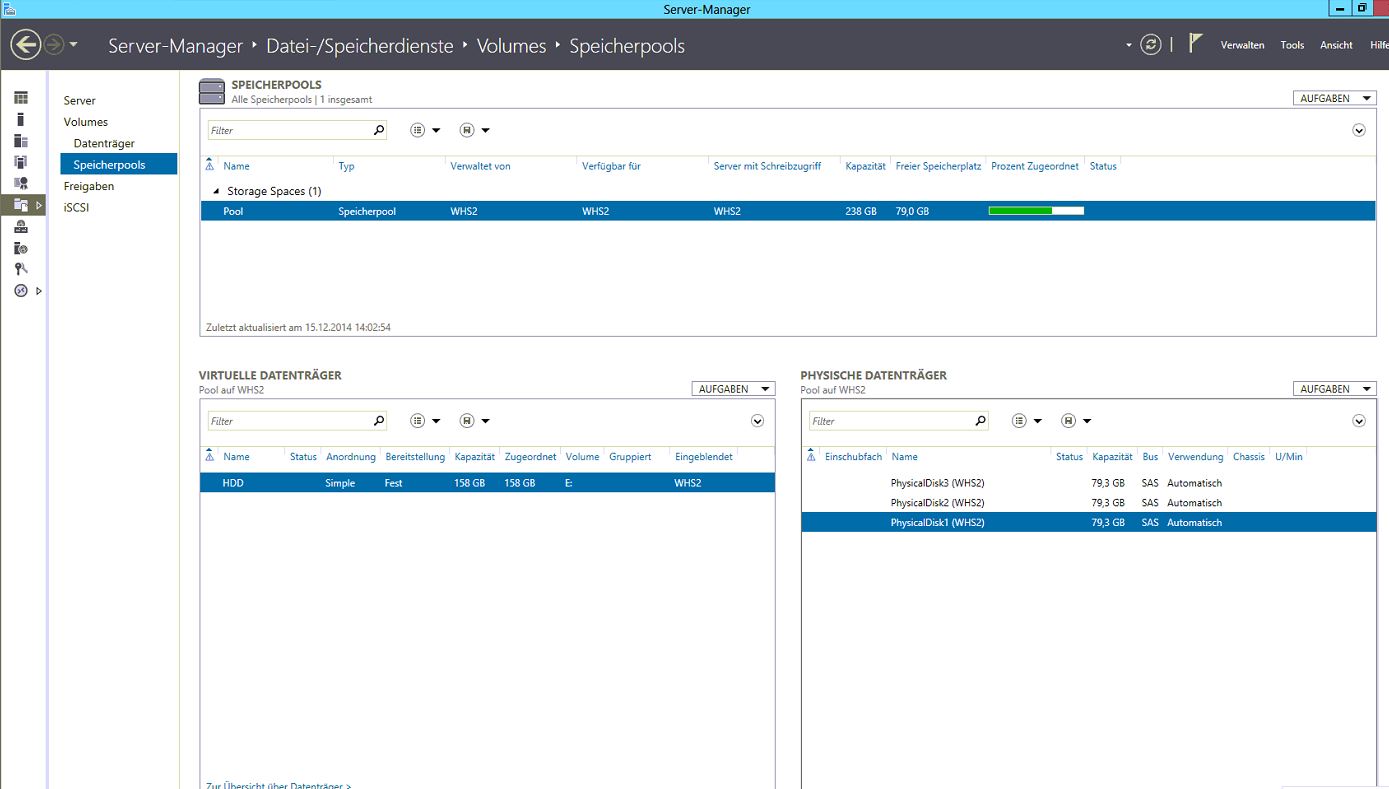Open AUFGABEN dropdown in Physische Datenträger panel
The height and width of the screenshot is (789, 1389).
(x=1334, y=389)
